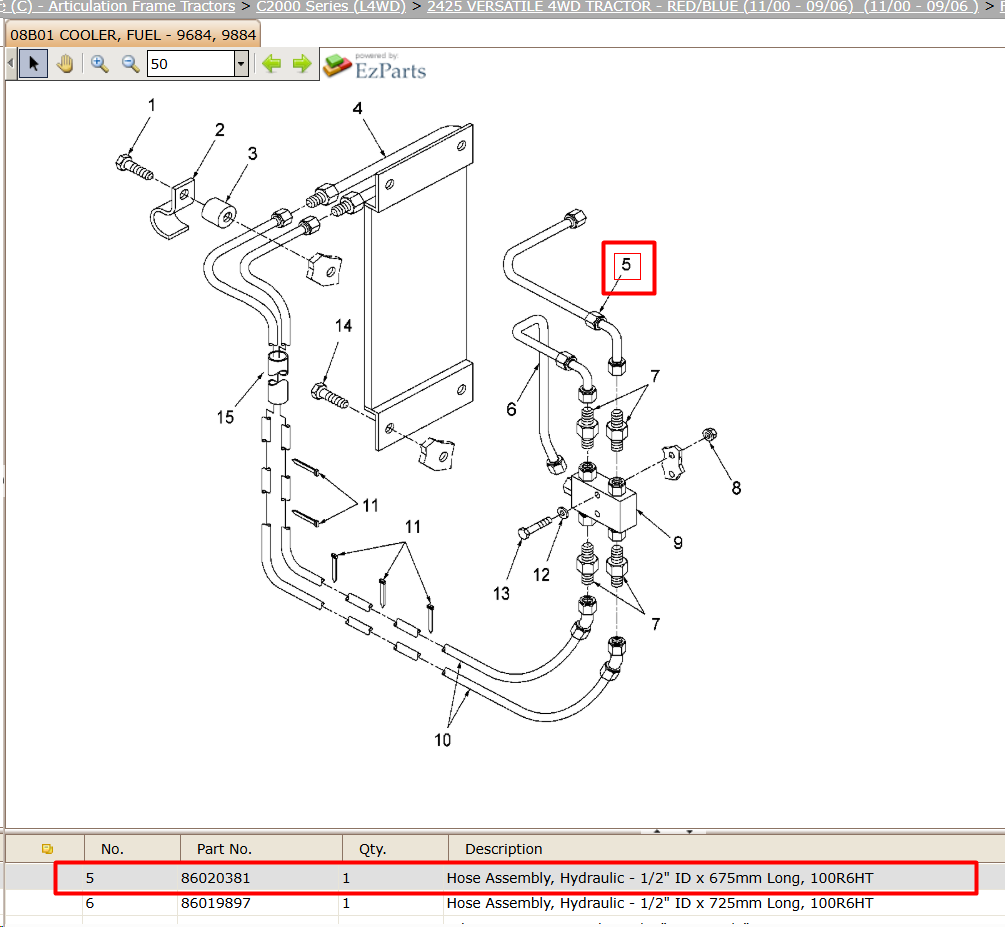Click the 725mm Long hose description
This screenshot has height=927, width=1005.
tap(660, 903)
